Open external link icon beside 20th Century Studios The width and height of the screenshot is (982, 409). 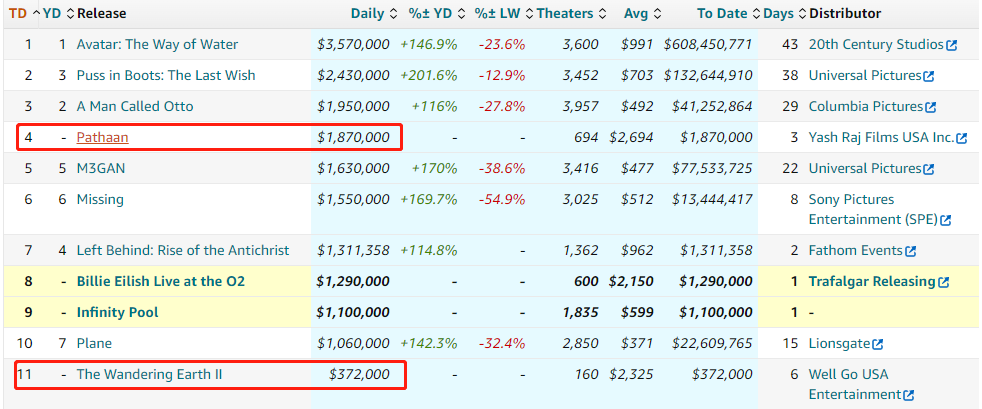point(952,45)
